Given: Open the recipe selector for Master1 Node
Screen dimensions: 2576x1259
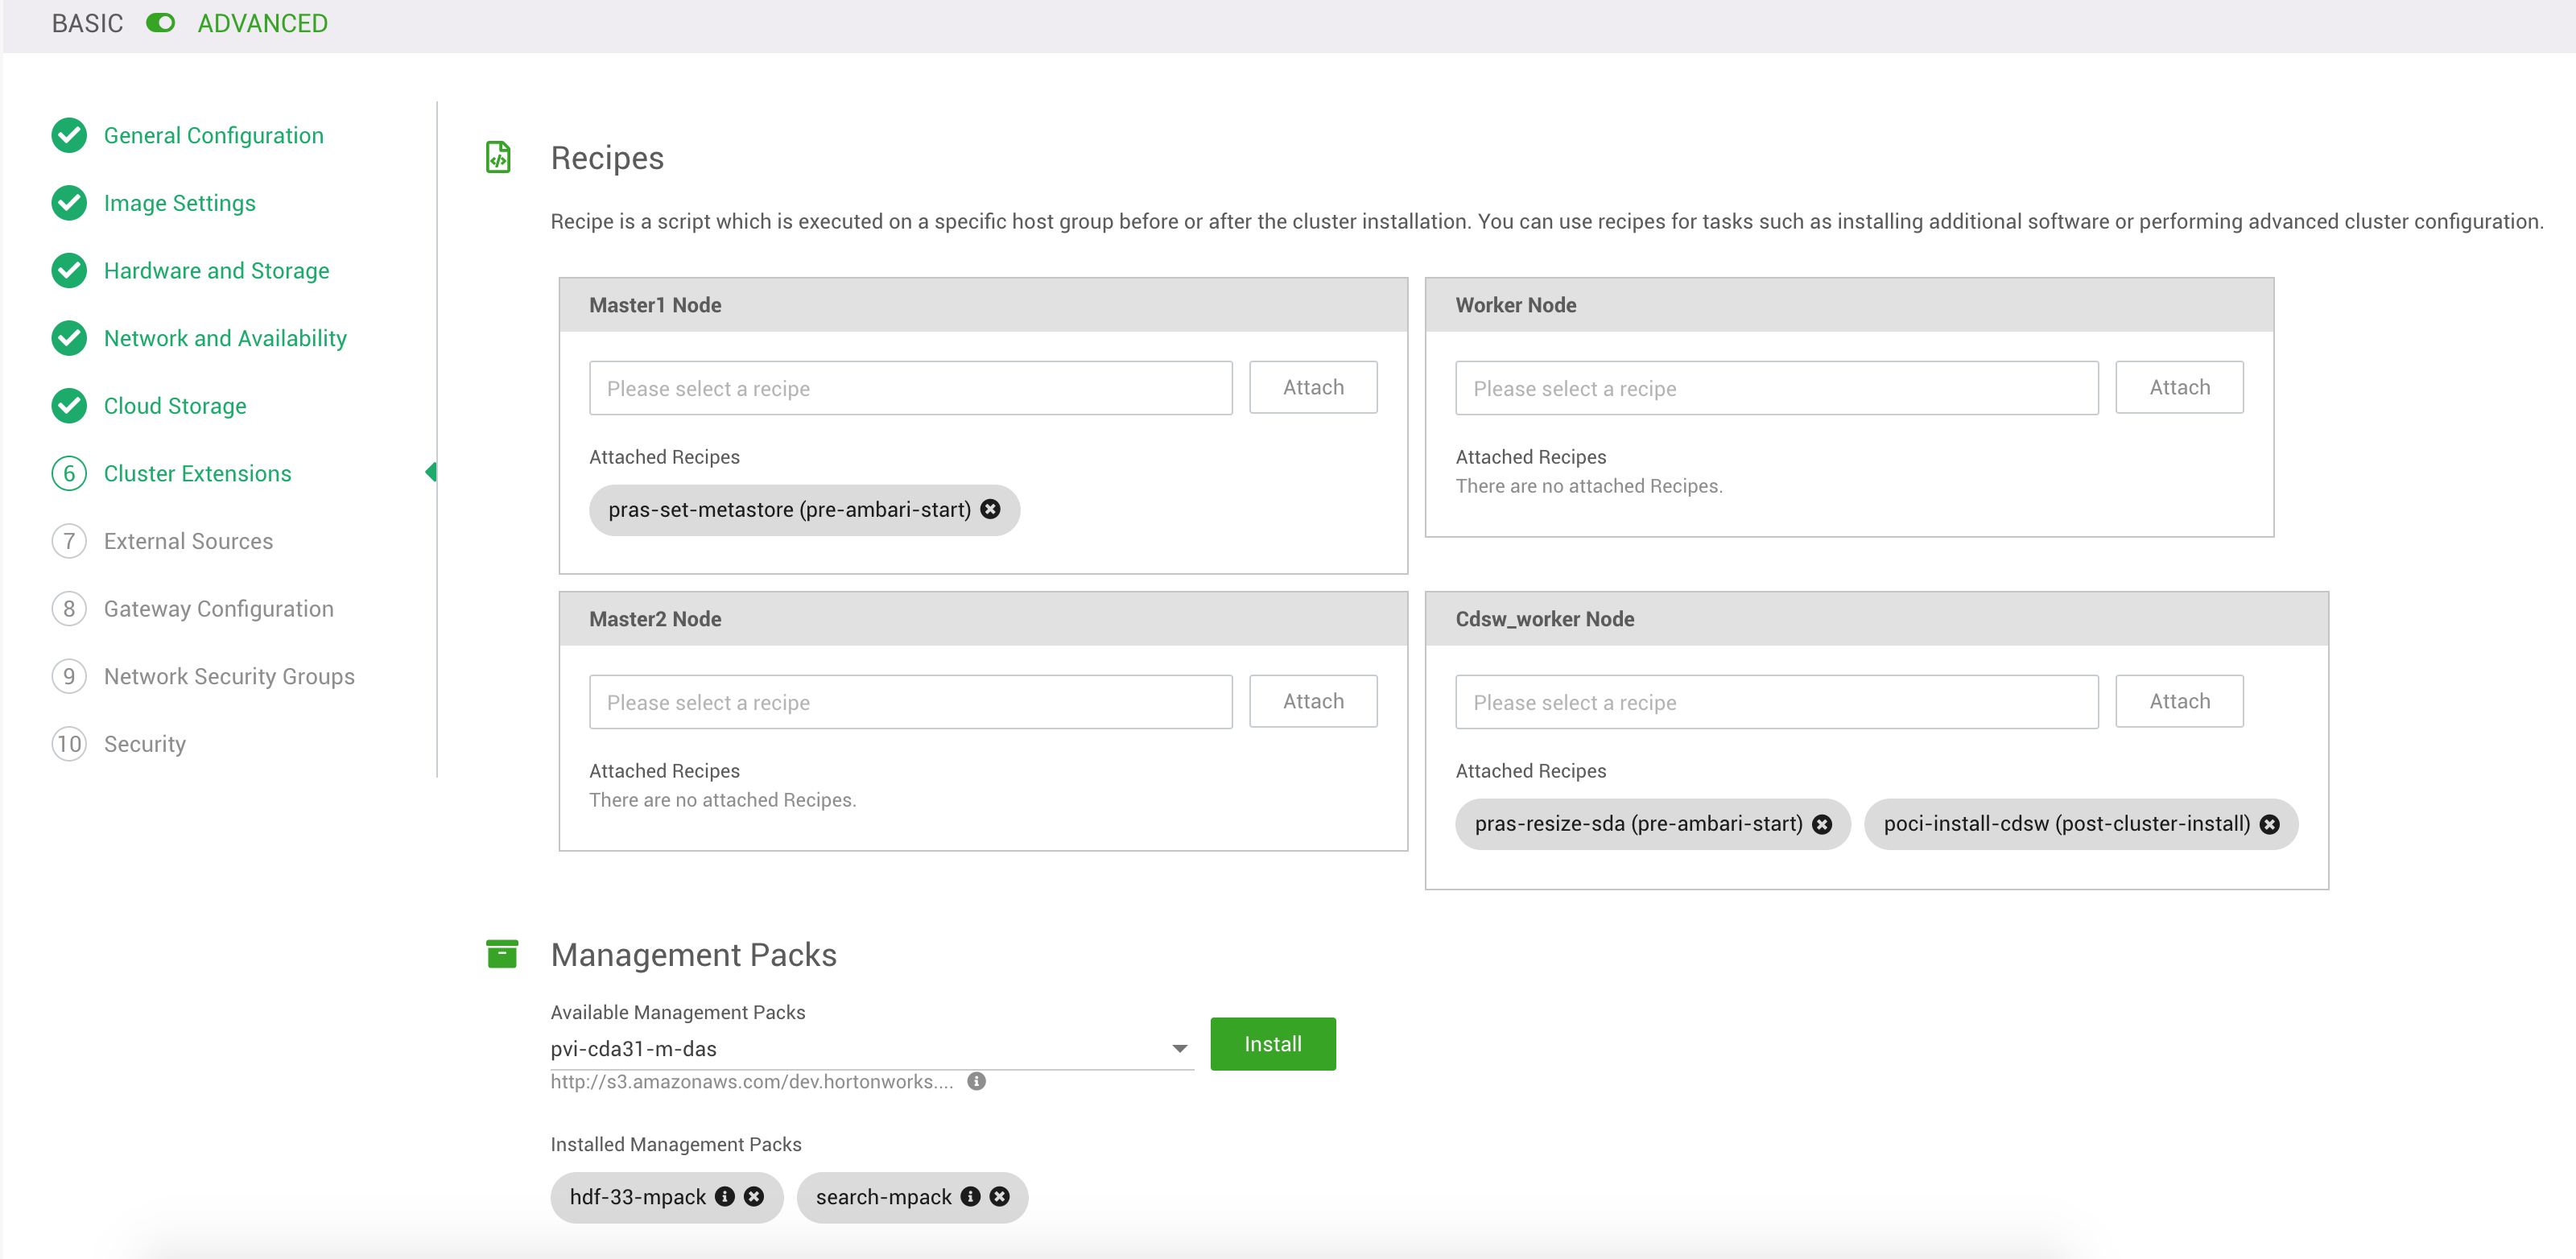Looking at the screenshot, I should coord(909,387).
